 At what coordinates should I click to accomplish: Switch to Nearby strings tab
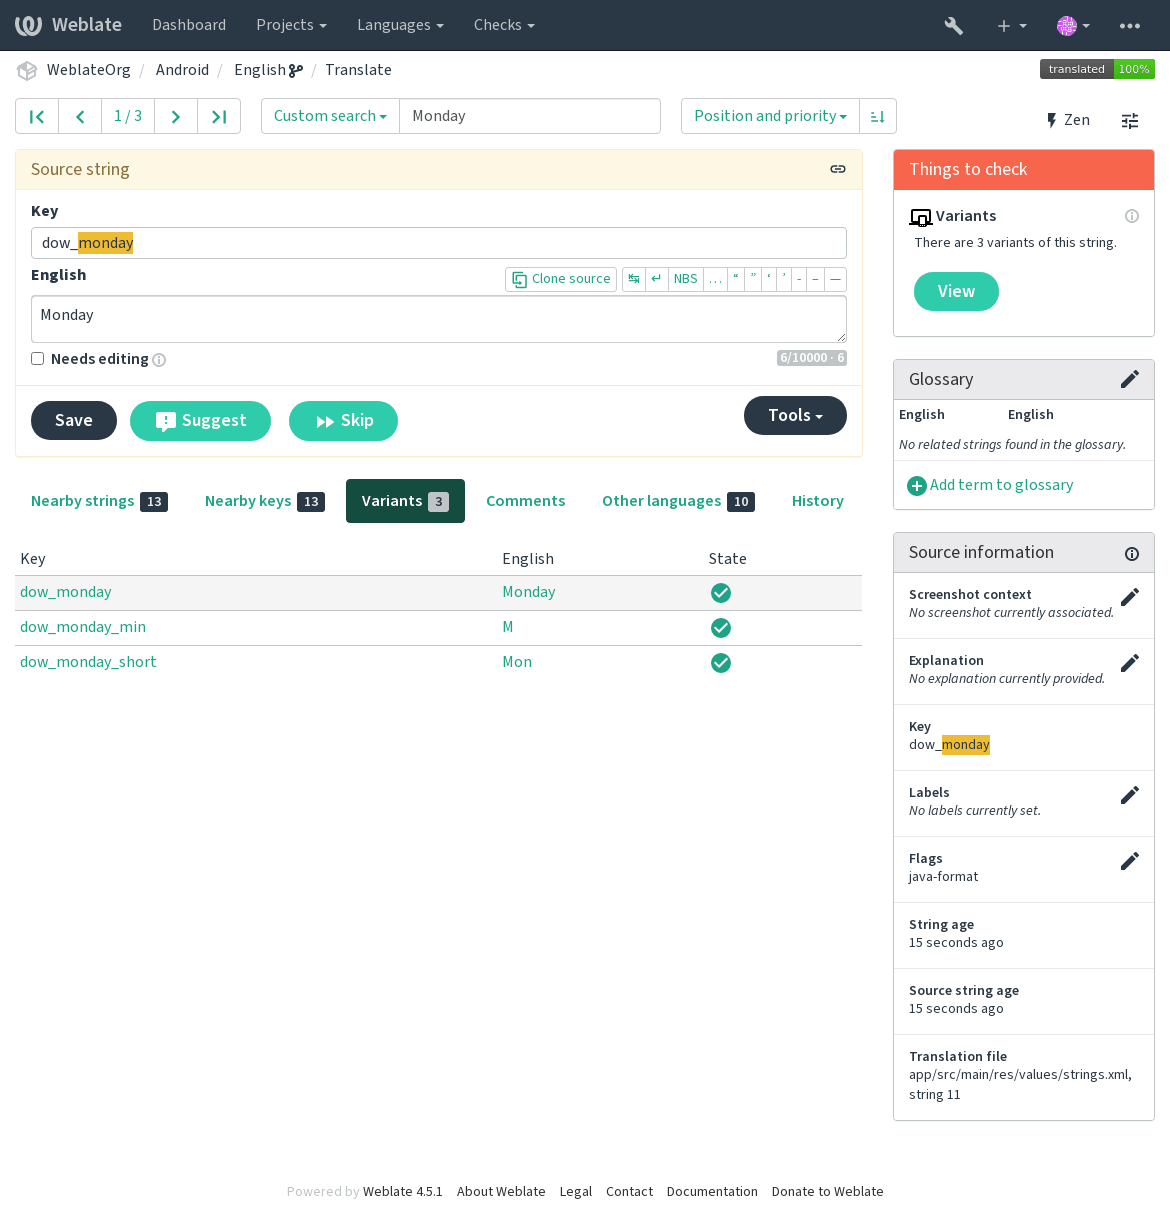[99, 501]
